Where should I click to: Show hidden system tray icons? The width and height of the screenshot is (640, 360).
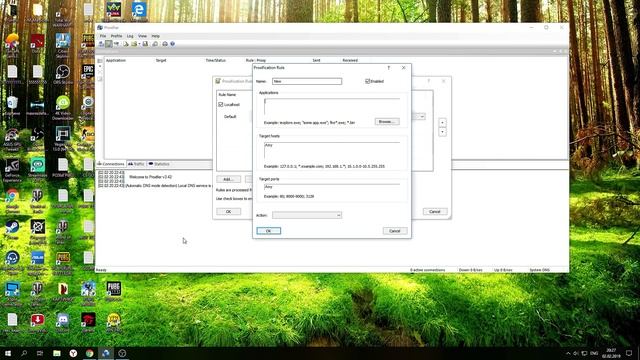click(568, 353)
